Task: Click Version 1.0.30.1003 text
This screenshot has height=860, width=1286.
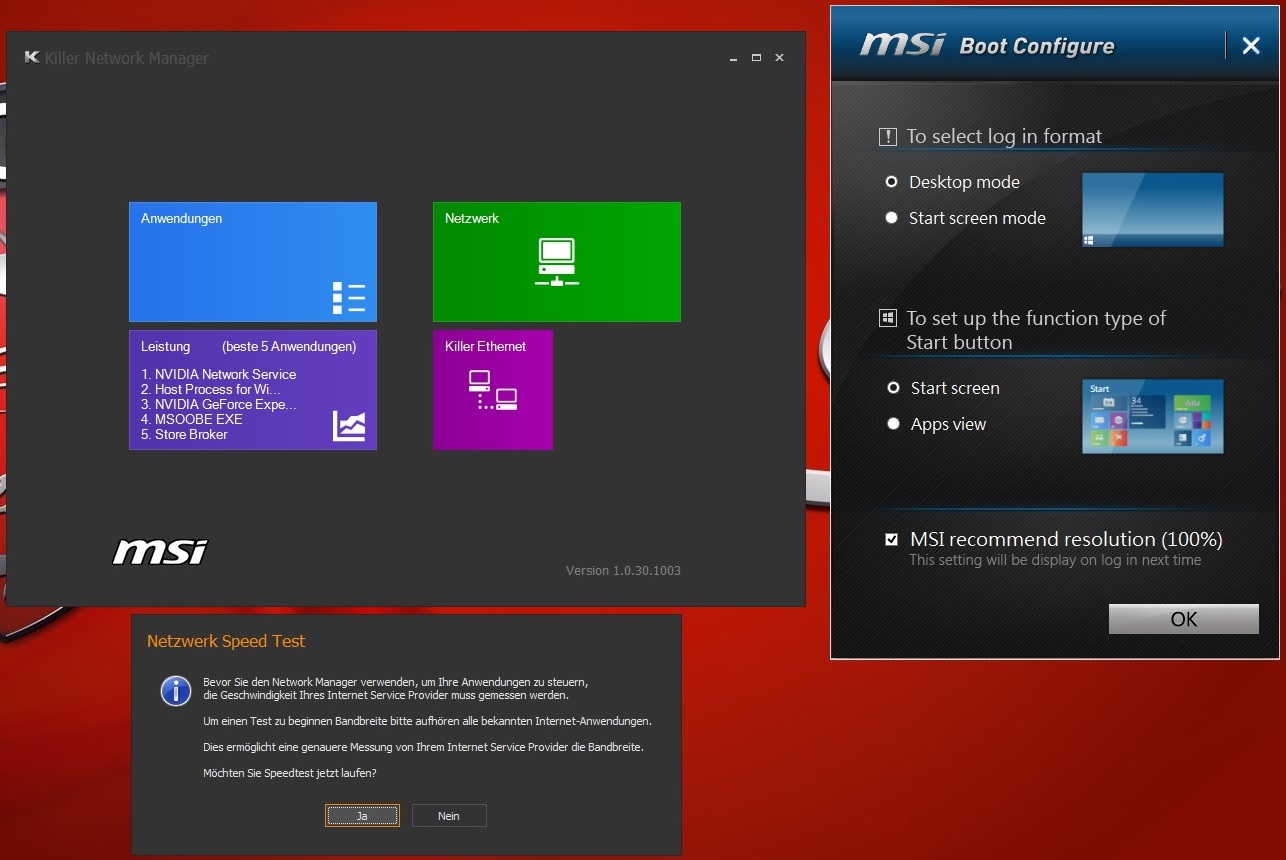Action: [623, 571]
